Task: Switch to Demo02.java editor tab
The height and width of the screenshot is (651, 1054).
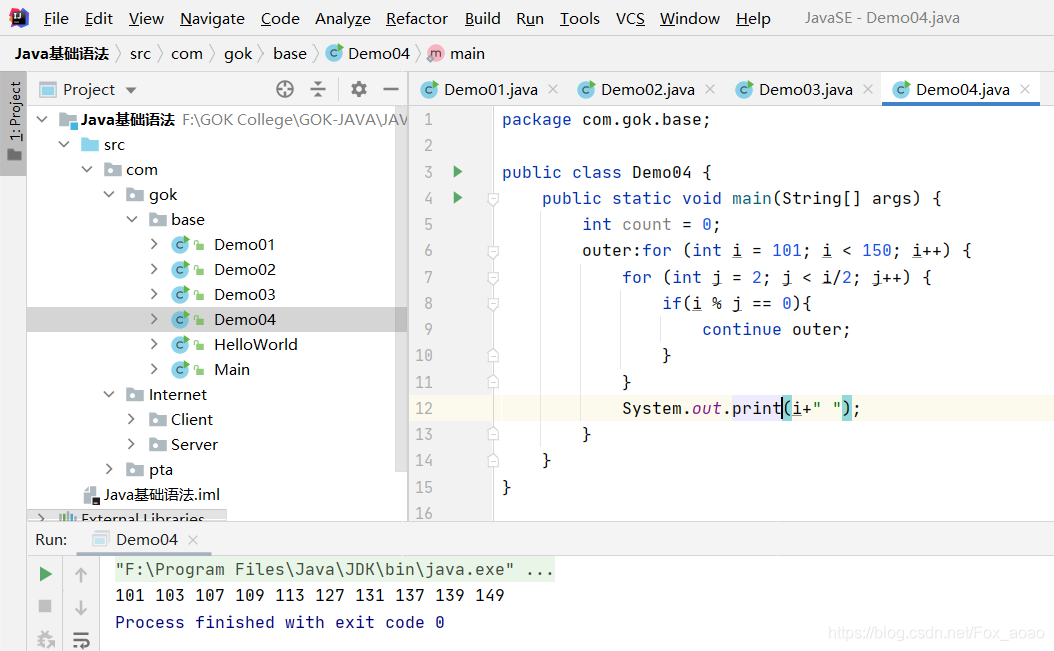Action: pos(647,89)
